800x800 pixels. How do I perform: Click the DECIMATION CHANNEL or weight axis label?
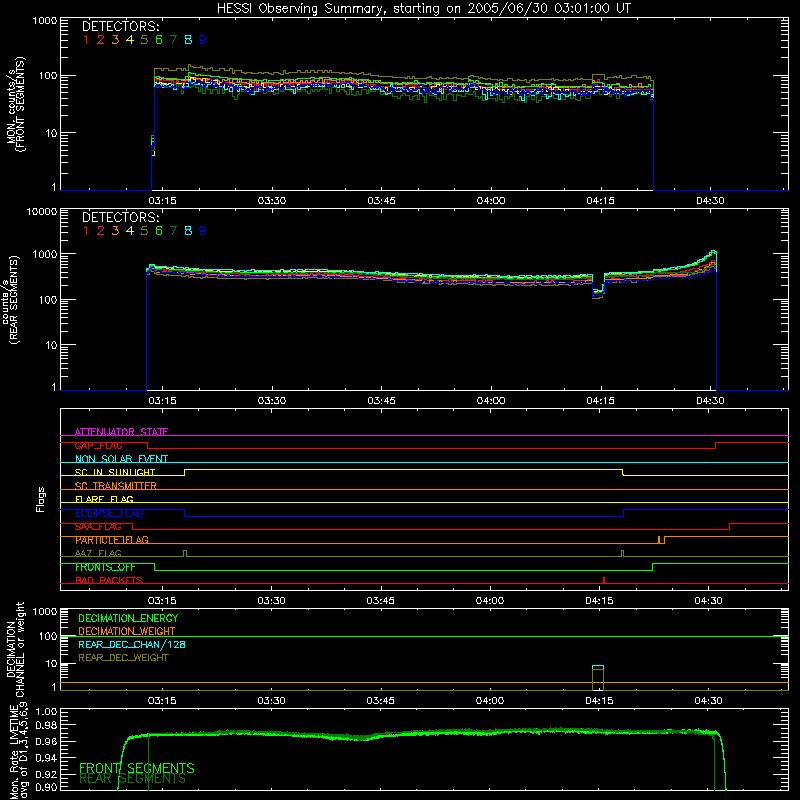[x=15, y=649]
